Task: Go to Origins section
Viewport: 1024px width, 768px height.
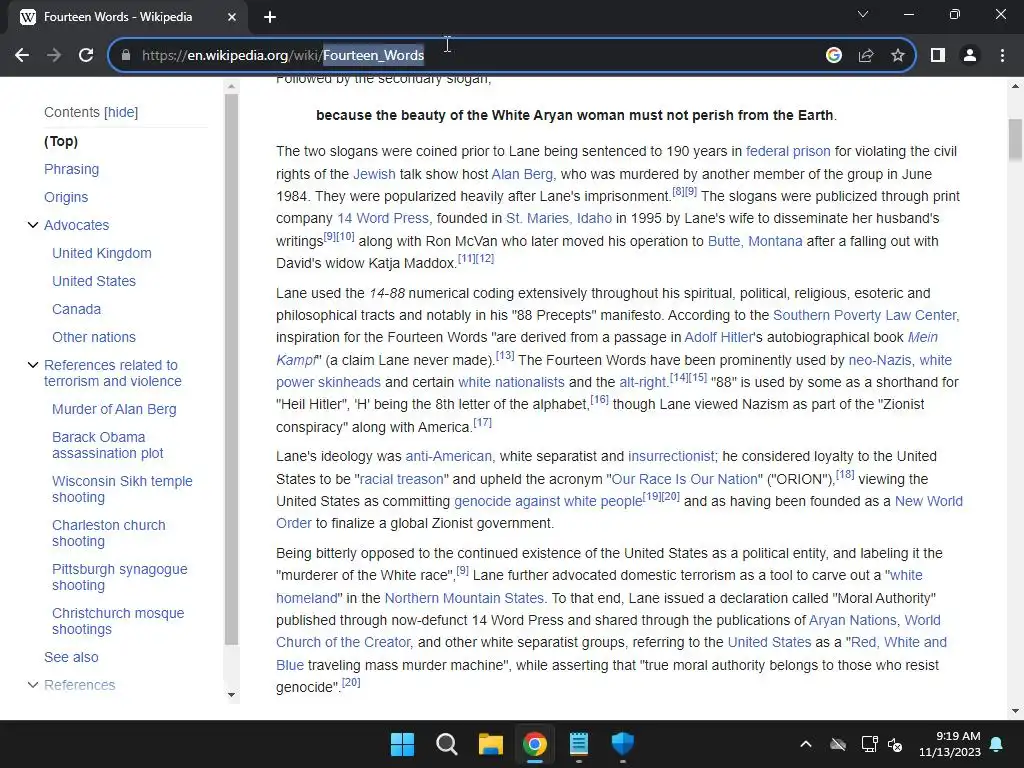Action: 66,197
